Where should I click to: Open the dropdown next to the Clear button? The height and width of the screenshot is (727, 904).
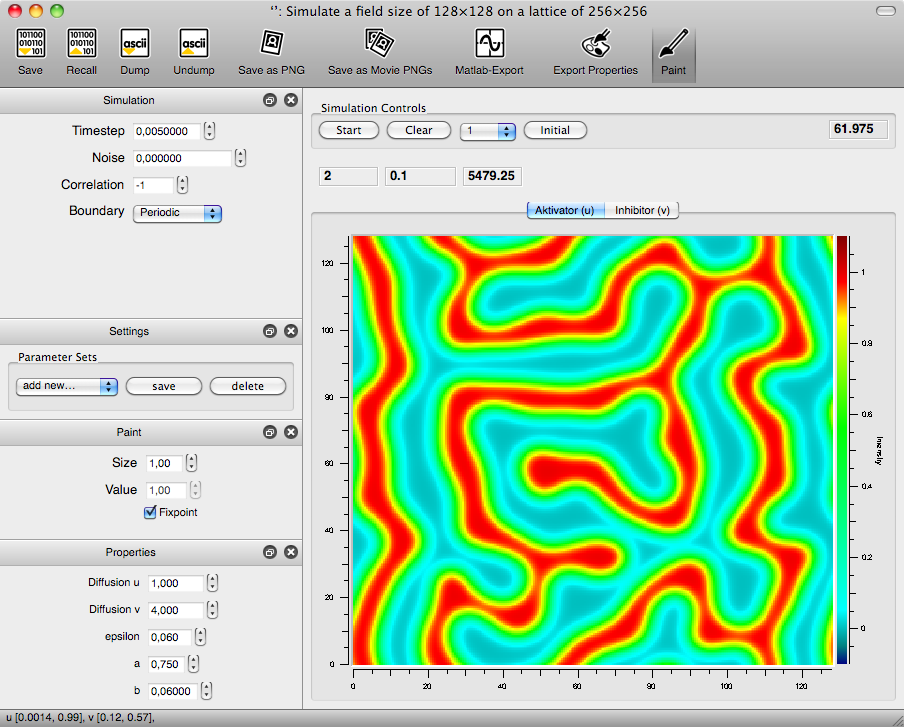(488, 131)
